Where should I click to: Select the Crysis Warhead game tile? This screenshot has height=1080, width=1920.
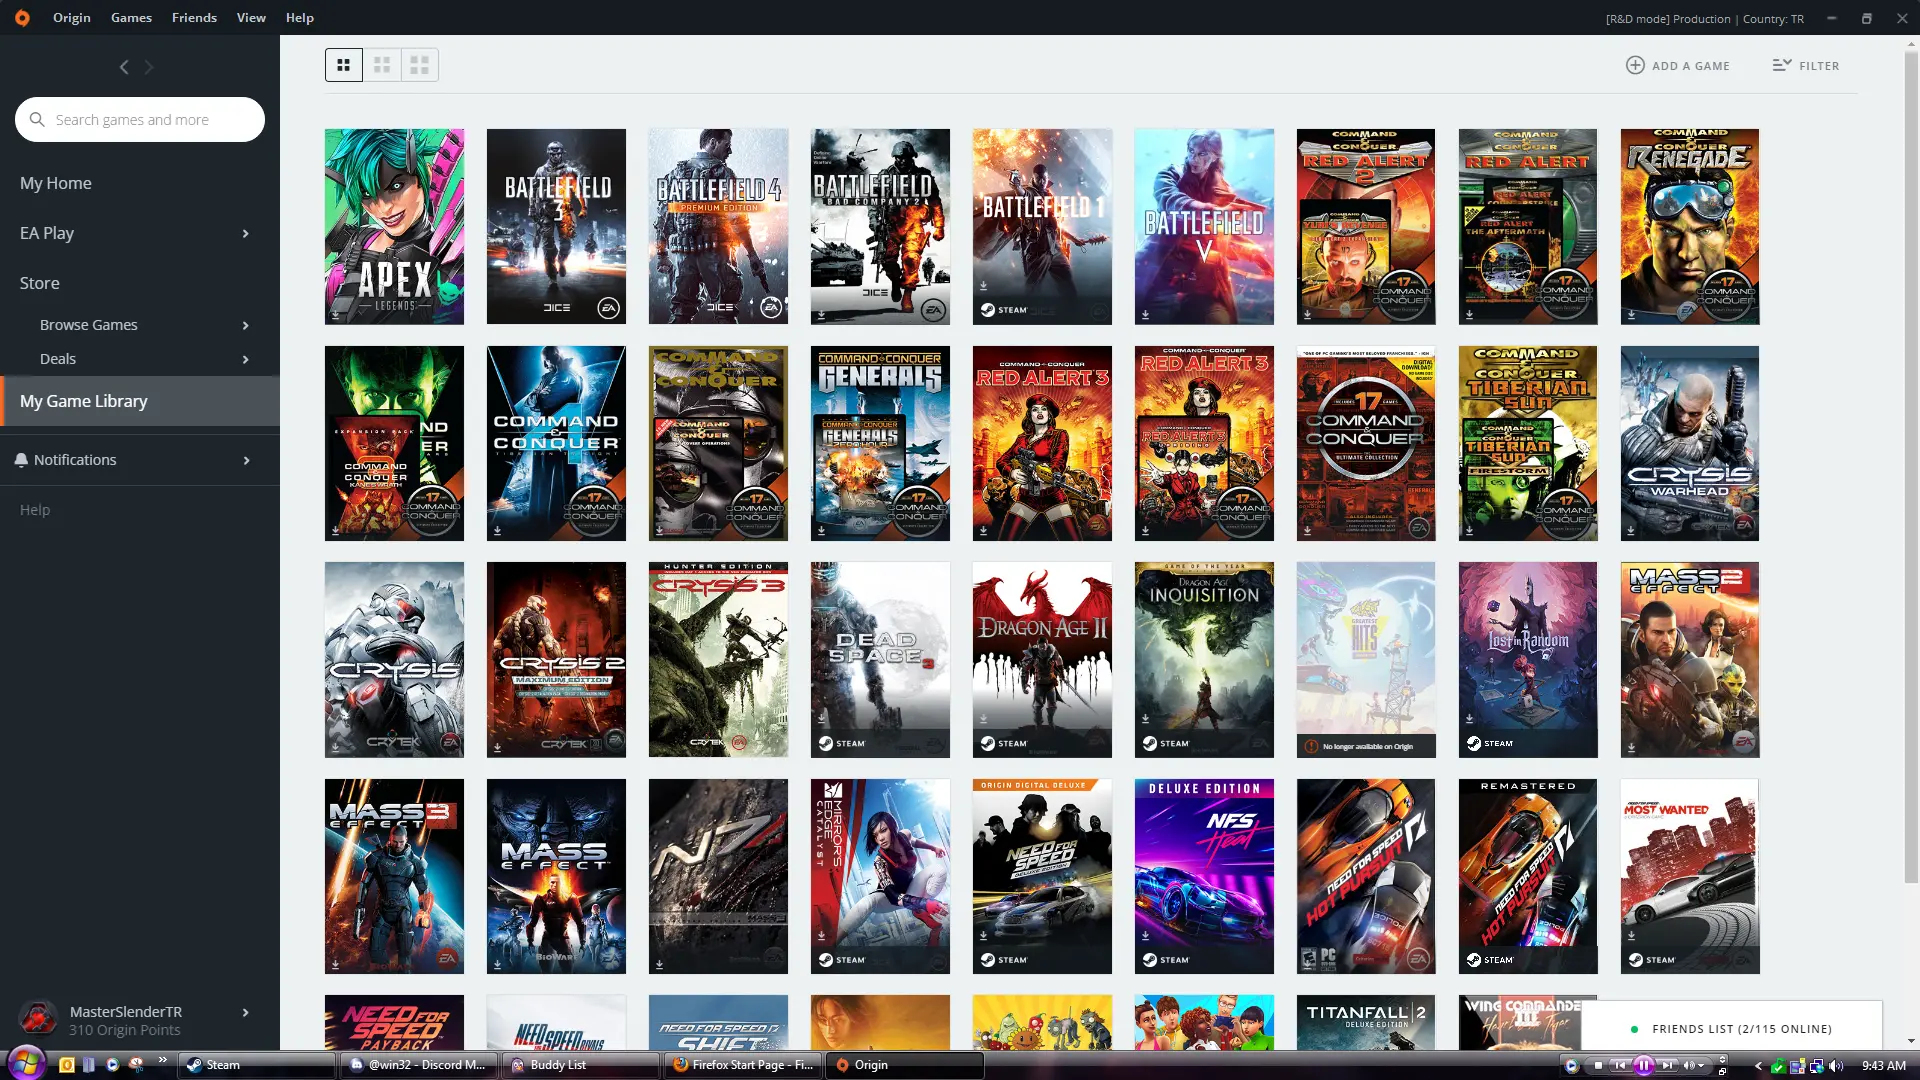tap(1690, 444)
